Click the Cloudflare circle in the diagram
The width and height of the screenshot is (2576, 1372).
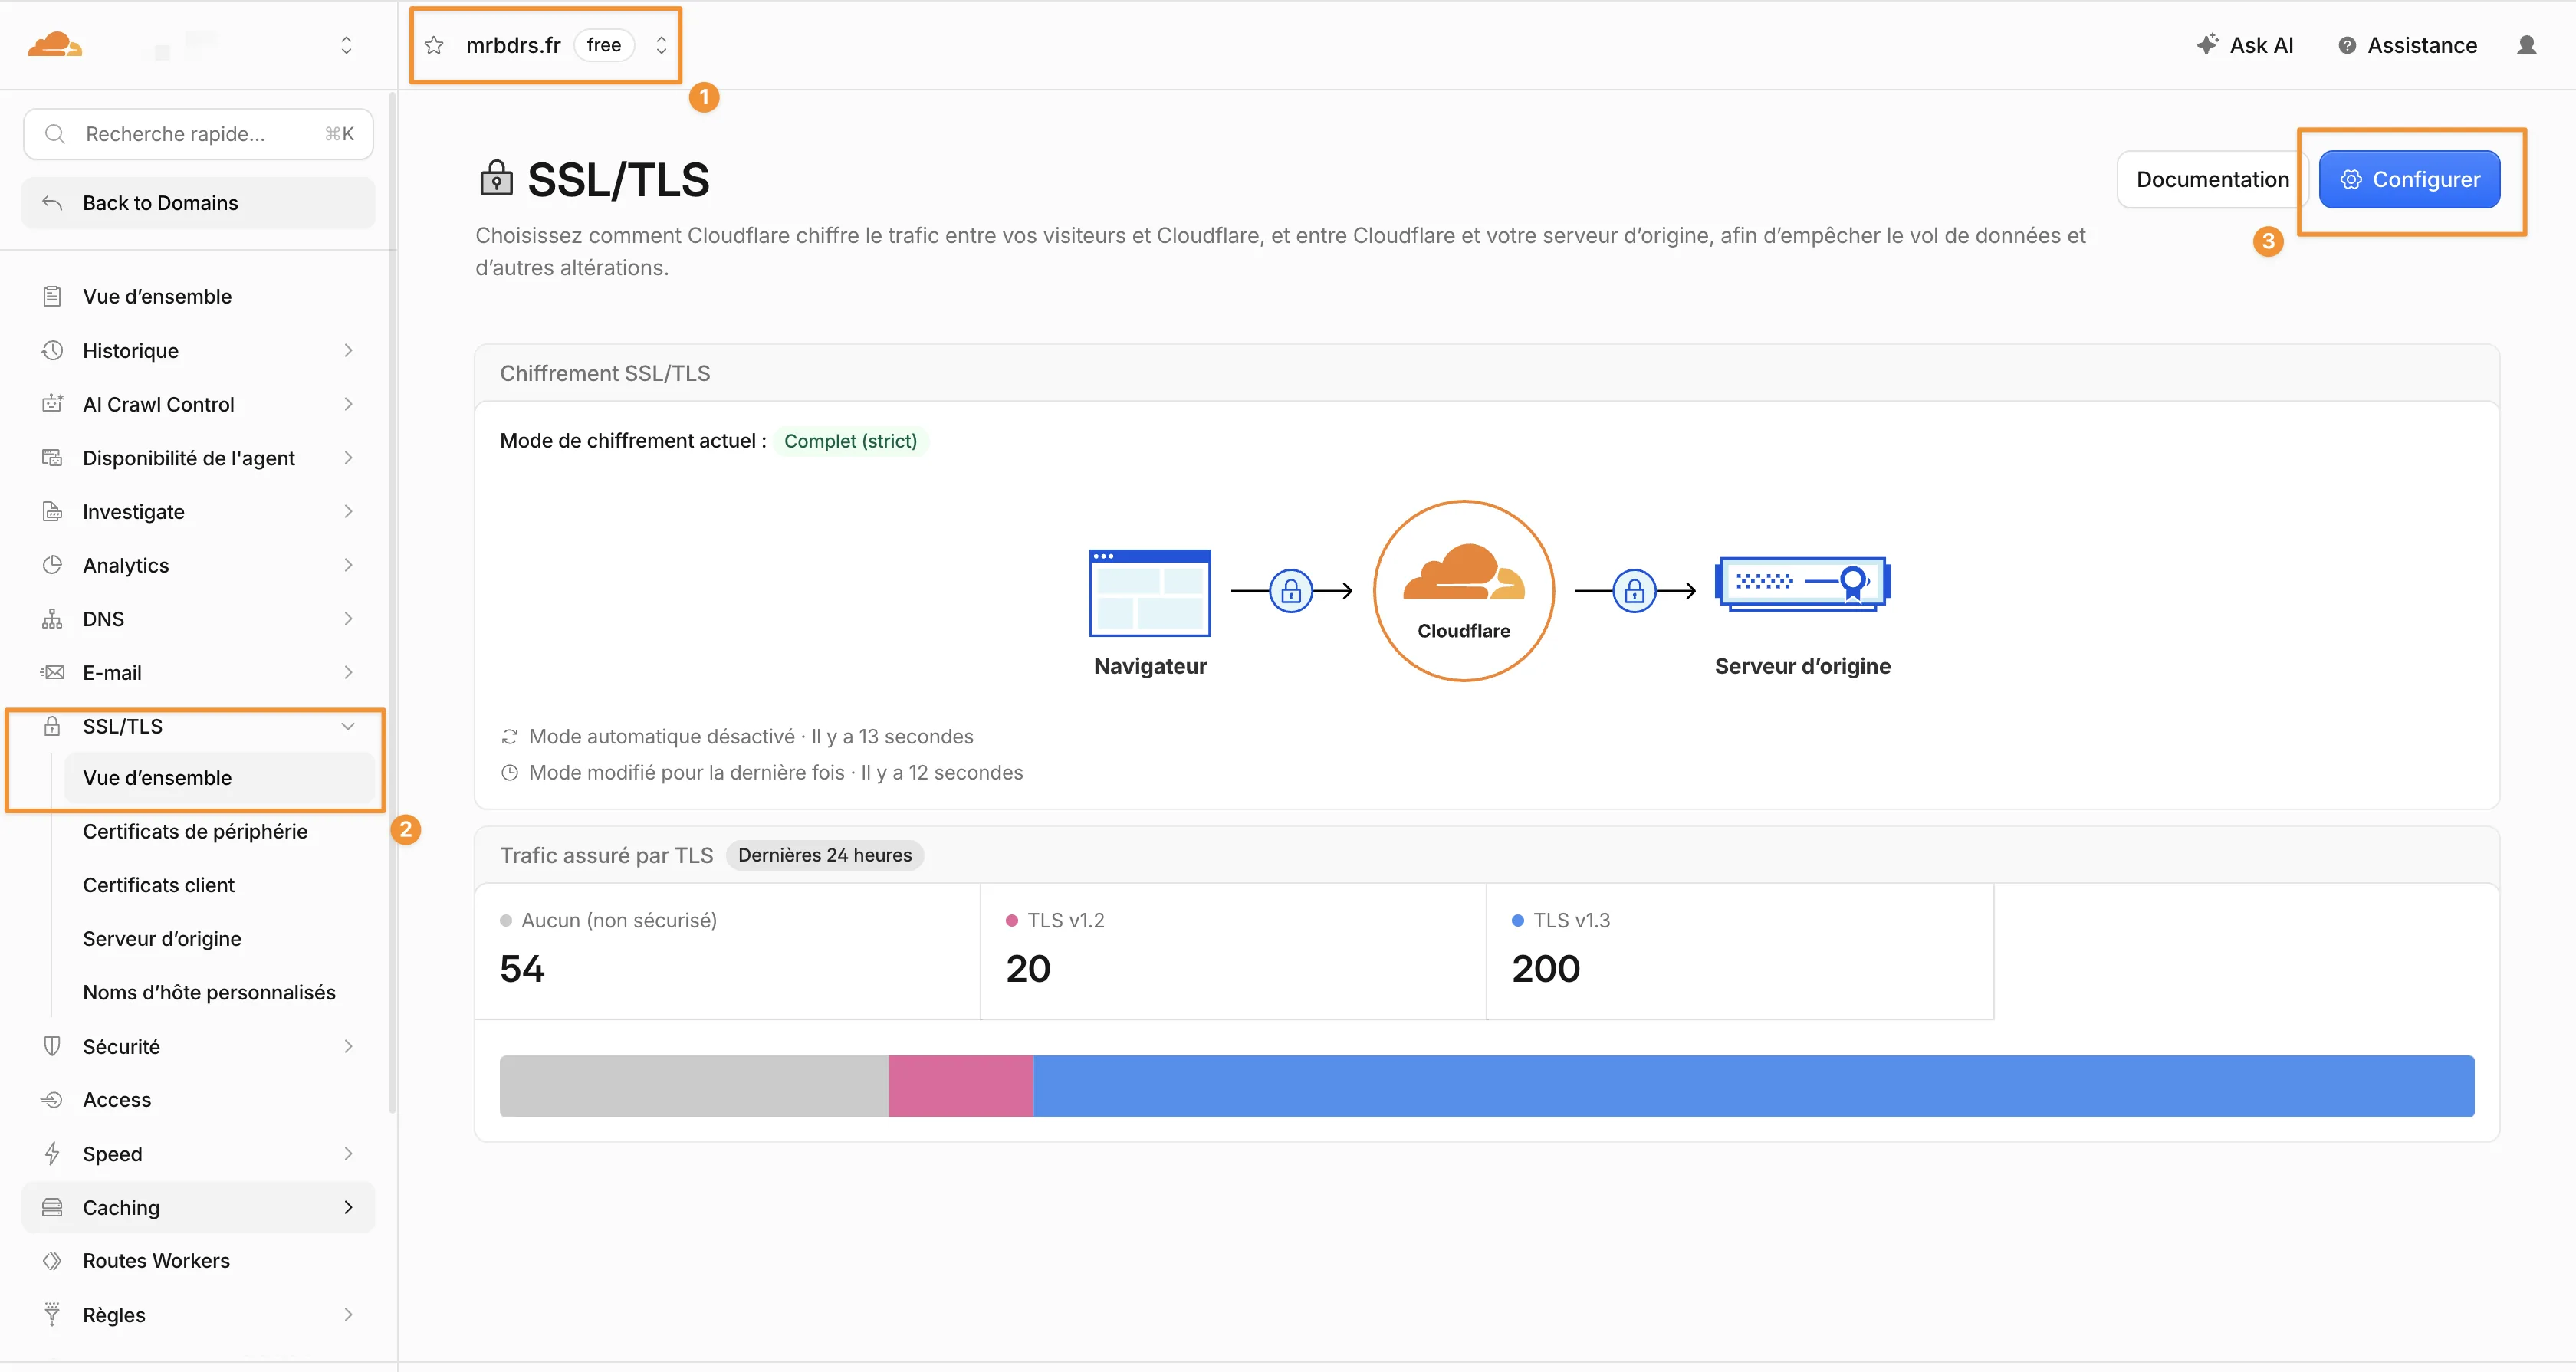click(x=1463, y=591)
